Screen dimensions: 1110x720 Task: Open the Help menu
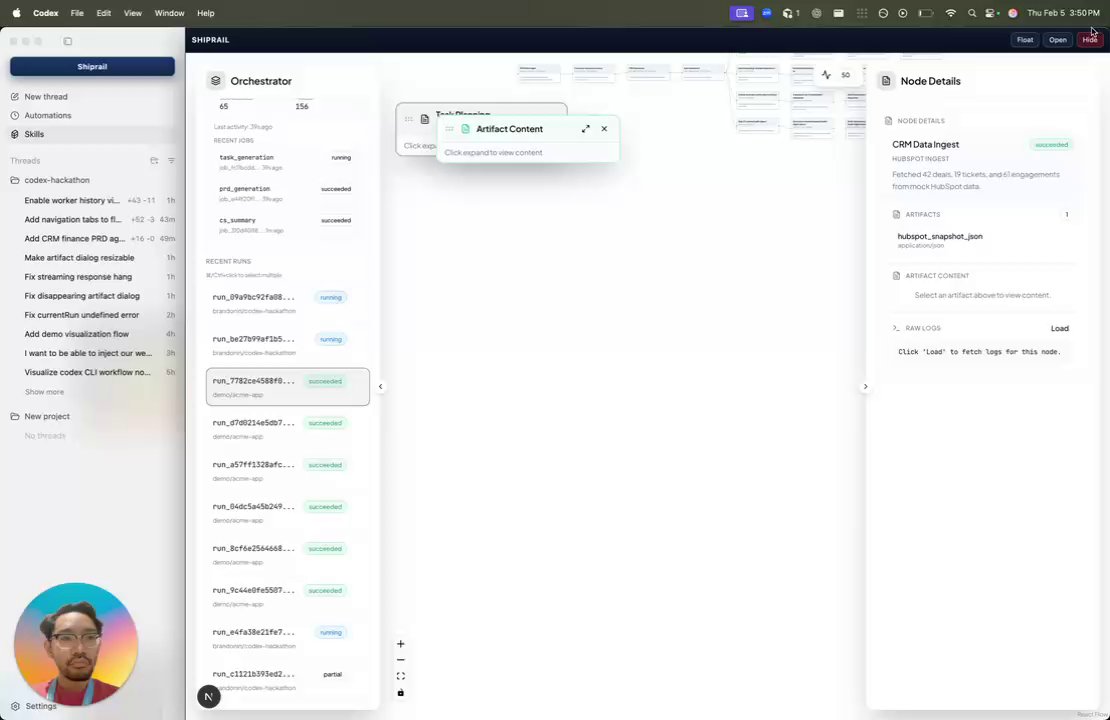[205, 13]
